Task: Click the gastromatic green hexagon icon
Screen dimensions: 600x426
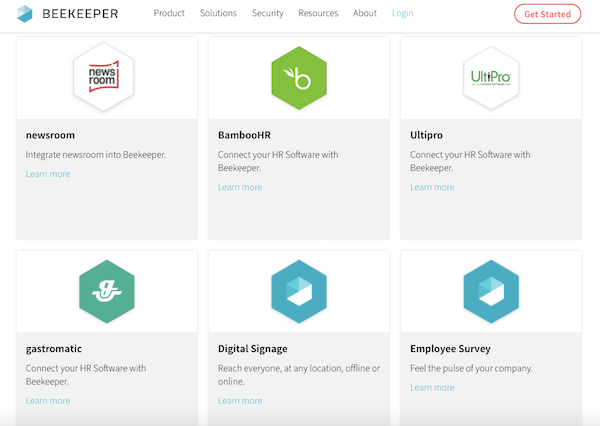Action: pyautogui.click(x=107, y=292)
